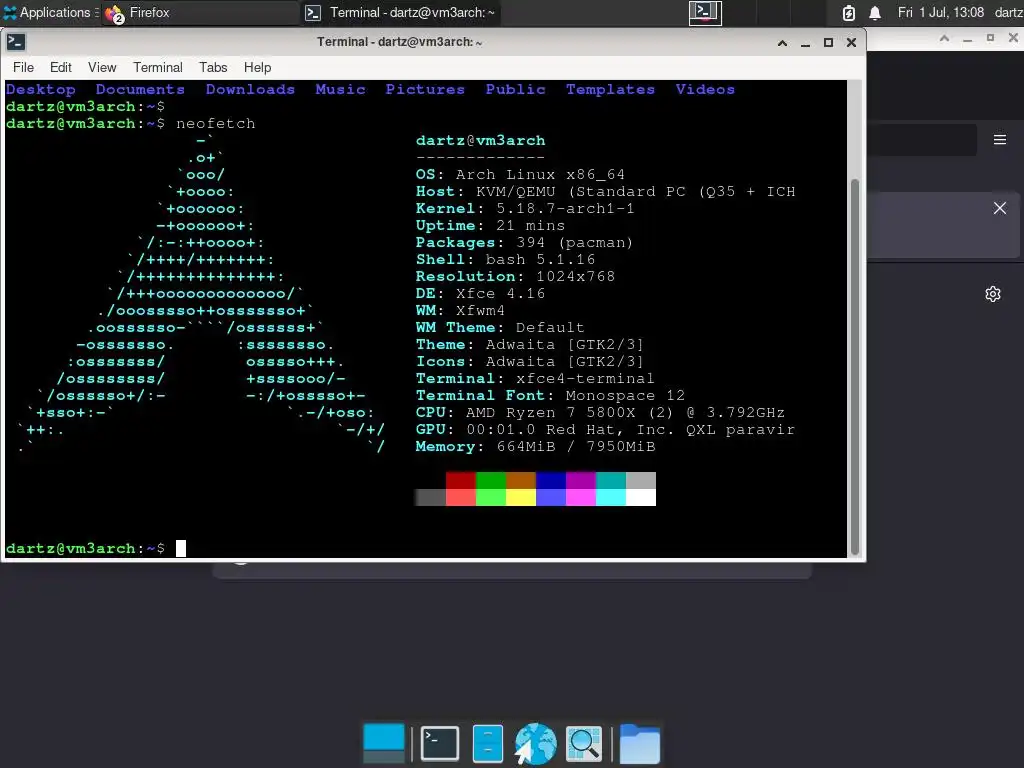Click the magenta color block in neofetch palette
Screen dimensions: 1024x768
(581, 481)
